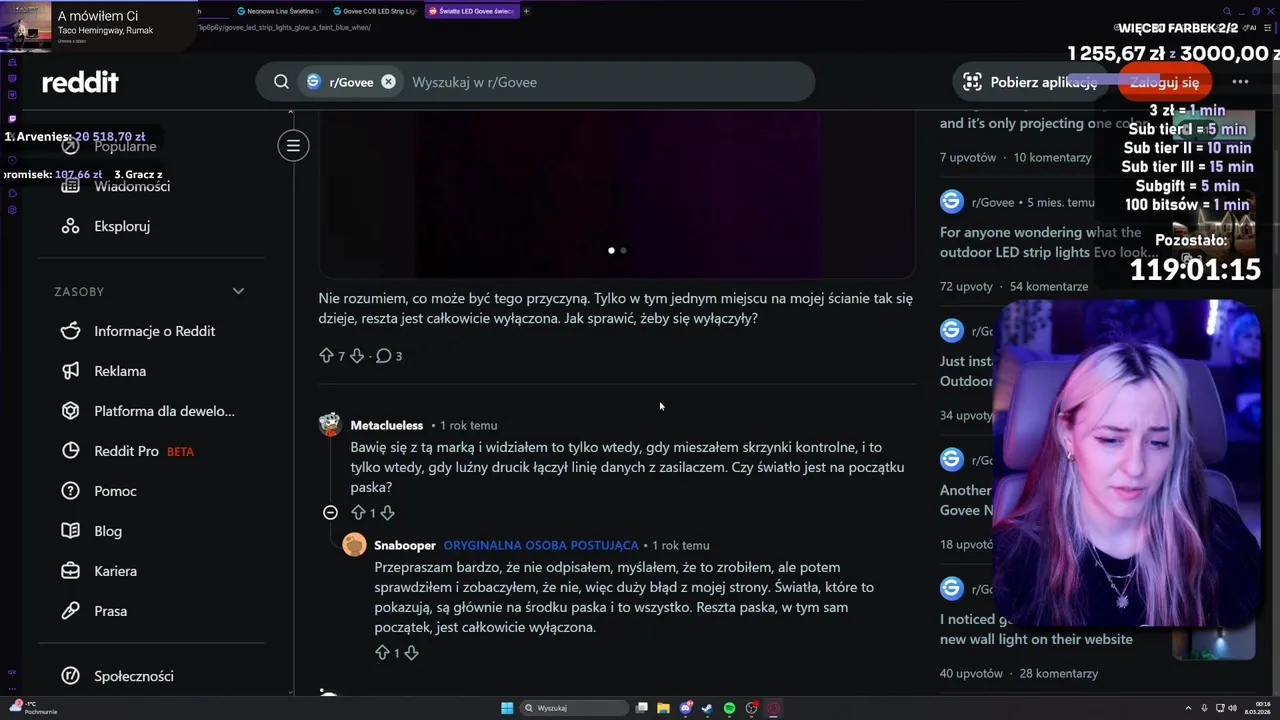Image resolution: width=1280 pixels, height=720 pixels.
Task: Open the three-dots overflow menu
Action: (x=1240, y=82)
